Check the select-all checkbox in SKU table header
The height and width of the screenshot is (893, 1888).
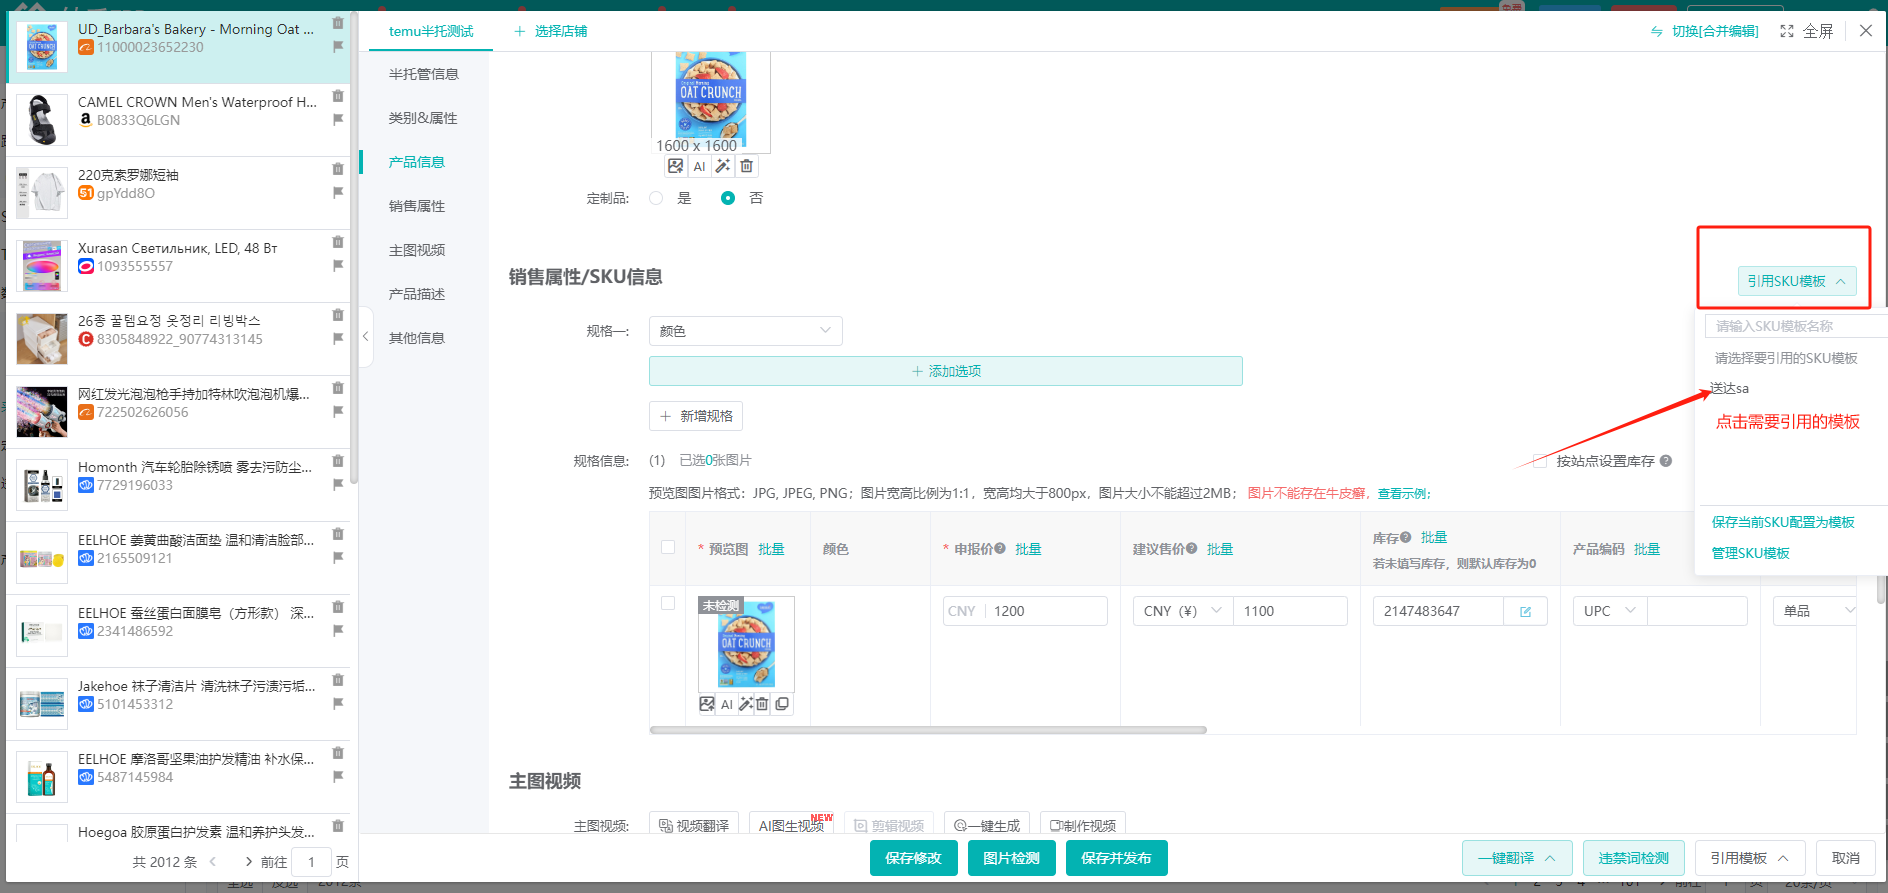(x=668, y=547)
